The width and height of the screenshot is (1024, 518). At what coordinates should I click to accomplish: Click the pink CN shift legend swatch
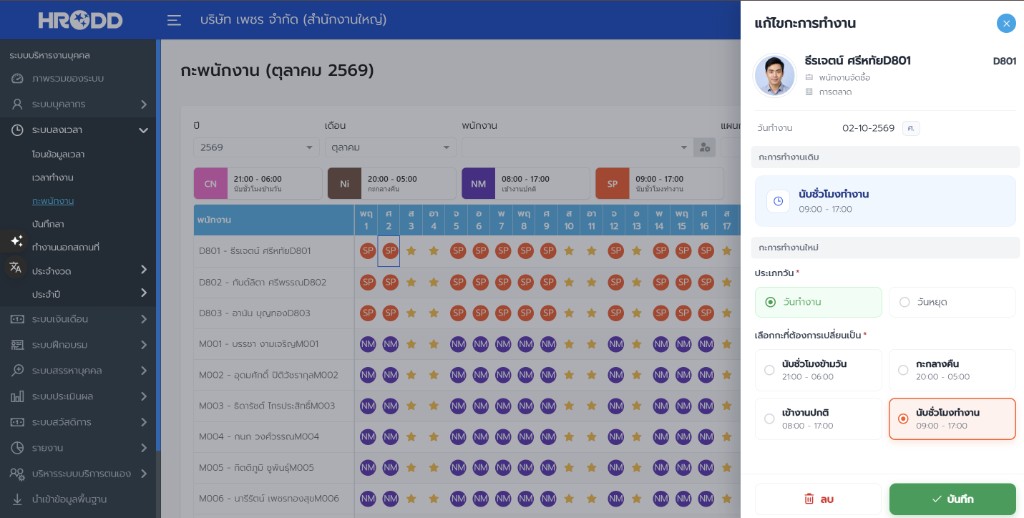tap(210, 184)
